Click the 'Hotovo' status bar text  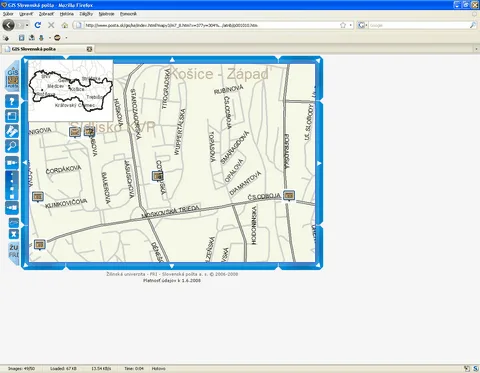159,369
